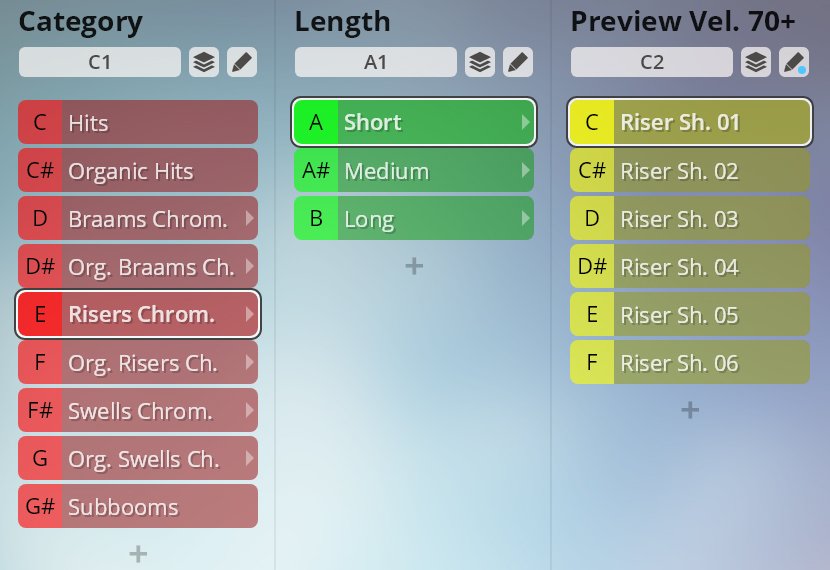Viewport: 830px width, 570px height.
Task: Click the pencil edit icon in Category column
Action: pos(242,62)
